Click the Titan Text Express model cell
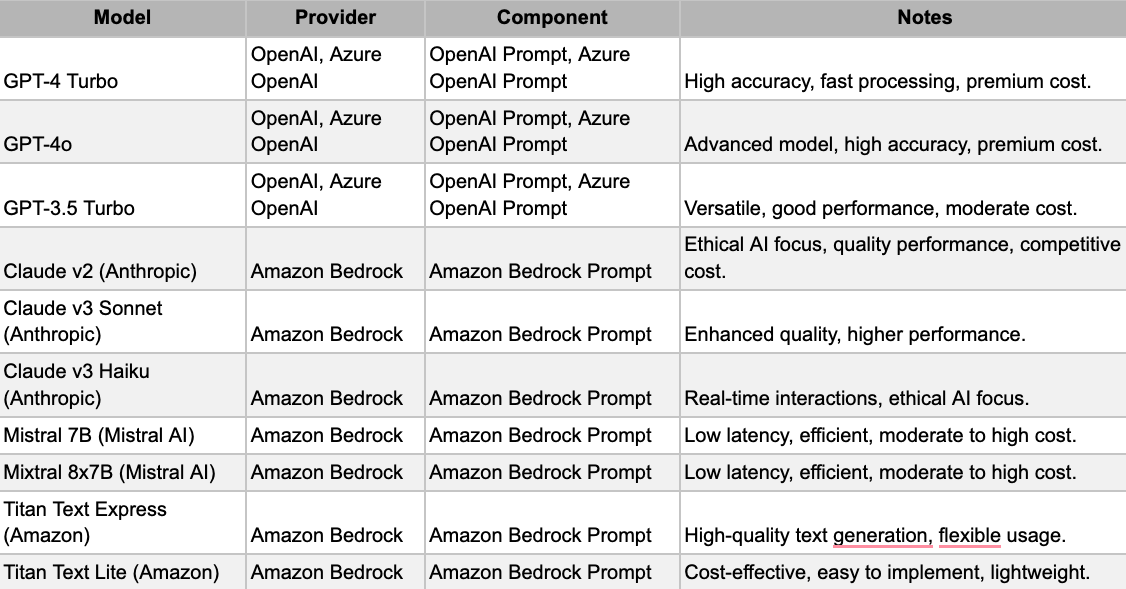This screenshot has width=1126, height=589. point(85,522)
